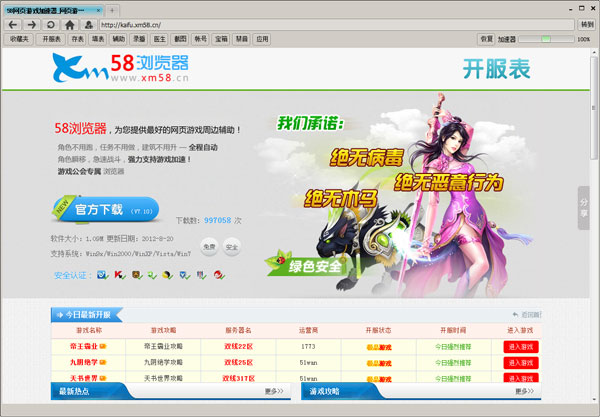
Task: Open the 开服表 toolbar item
Action: tap(51, 39)
